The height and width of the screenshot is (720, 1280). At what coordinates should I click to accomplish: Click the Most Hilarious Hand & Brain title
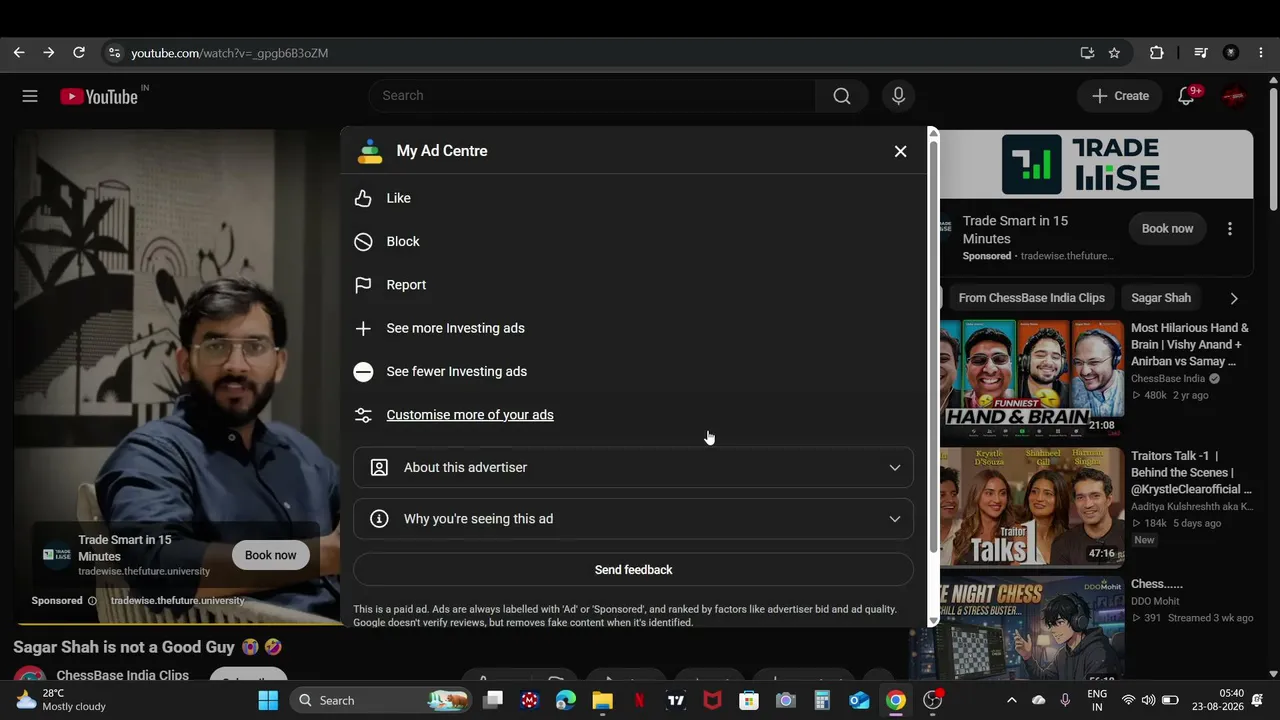pyautogui.click(x=1190, y=345)
